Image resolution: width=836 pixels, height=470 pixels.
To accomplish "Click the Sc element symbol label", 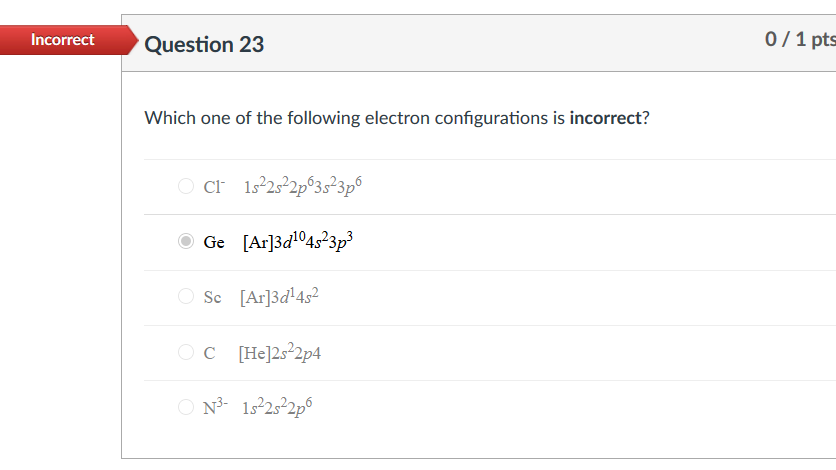I will pos(212,297).
